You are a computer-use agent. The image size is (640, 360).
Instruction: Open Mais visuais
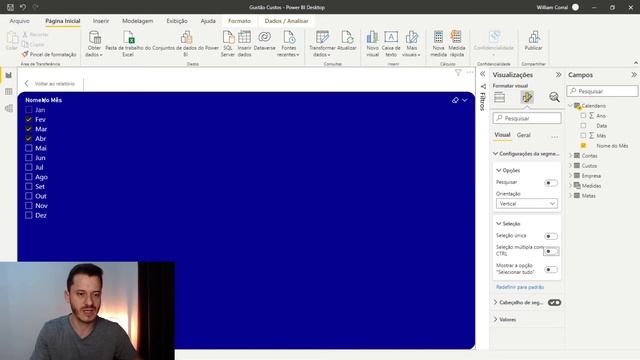click(x=411, y=43)
